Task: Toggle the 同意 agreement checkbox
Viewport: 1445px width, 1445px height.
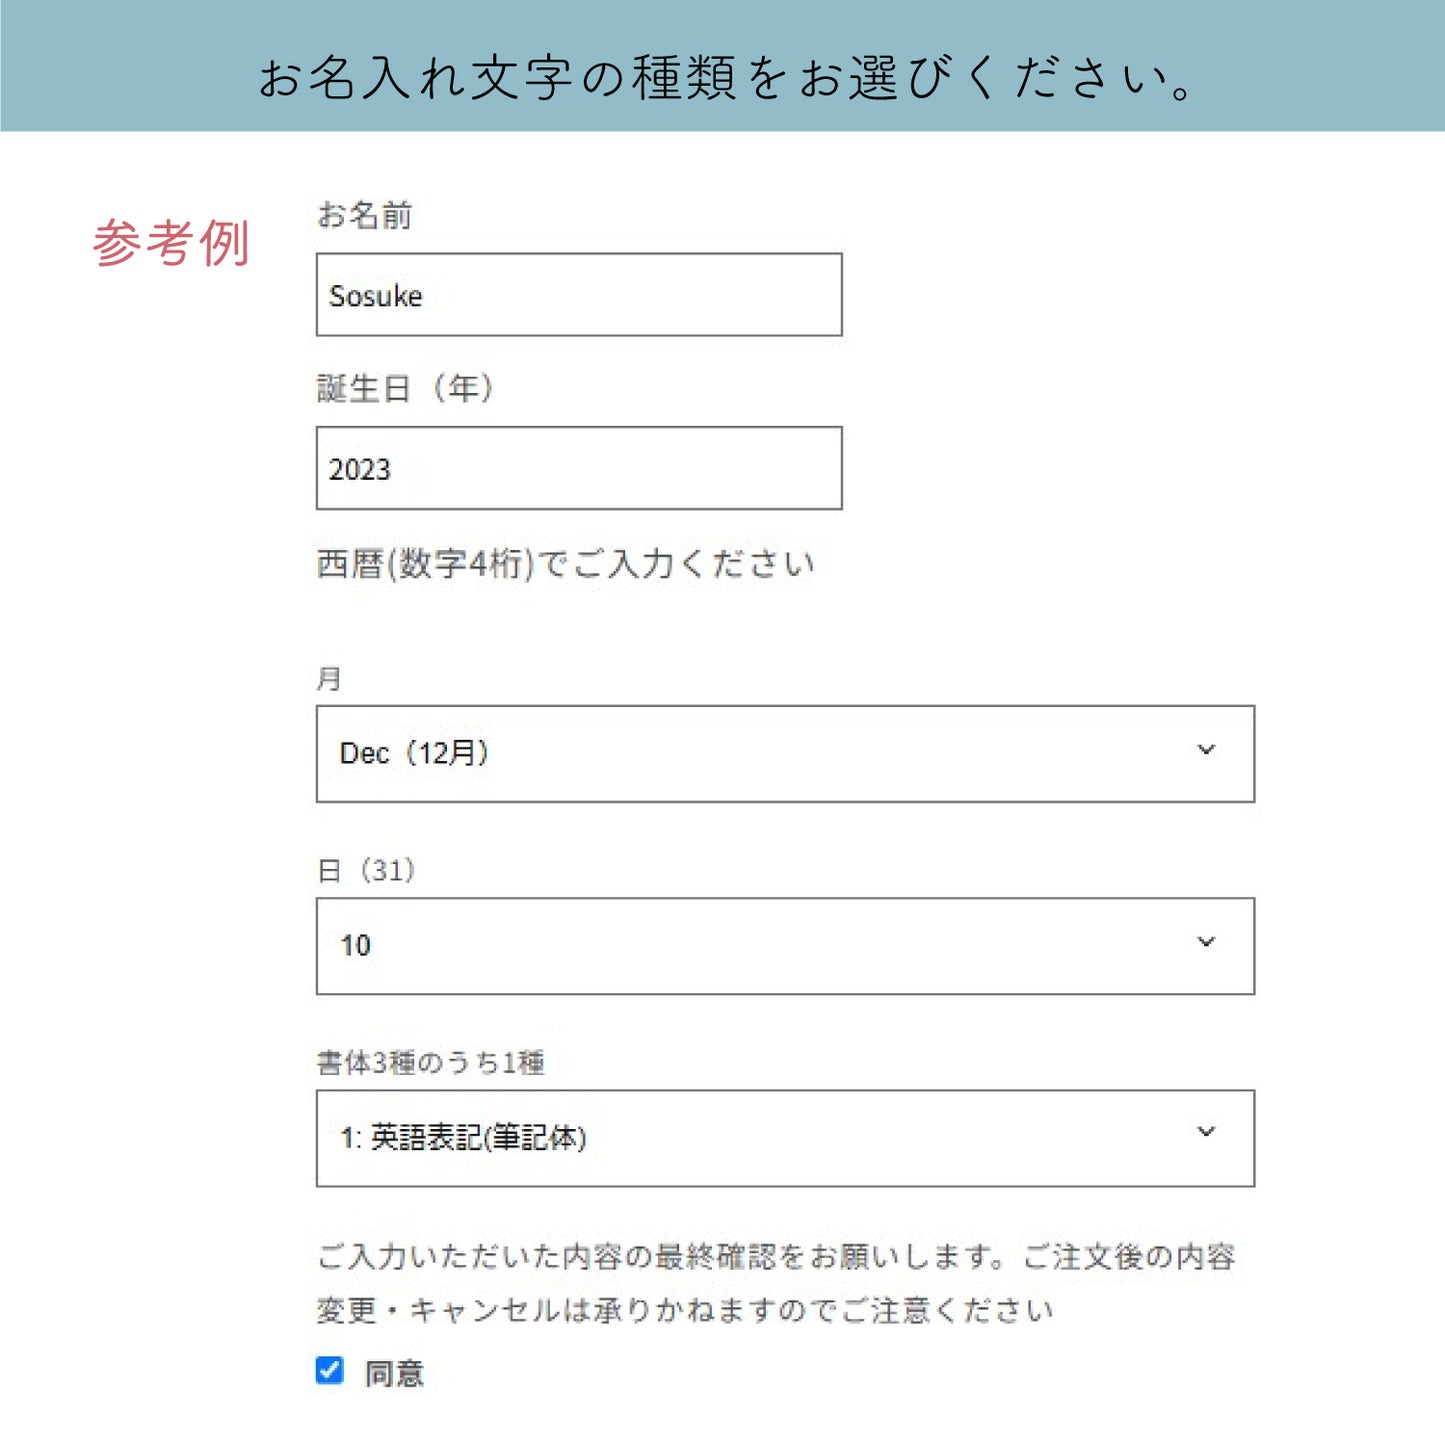Action: pyautogui.click(x=329, y=1370)
